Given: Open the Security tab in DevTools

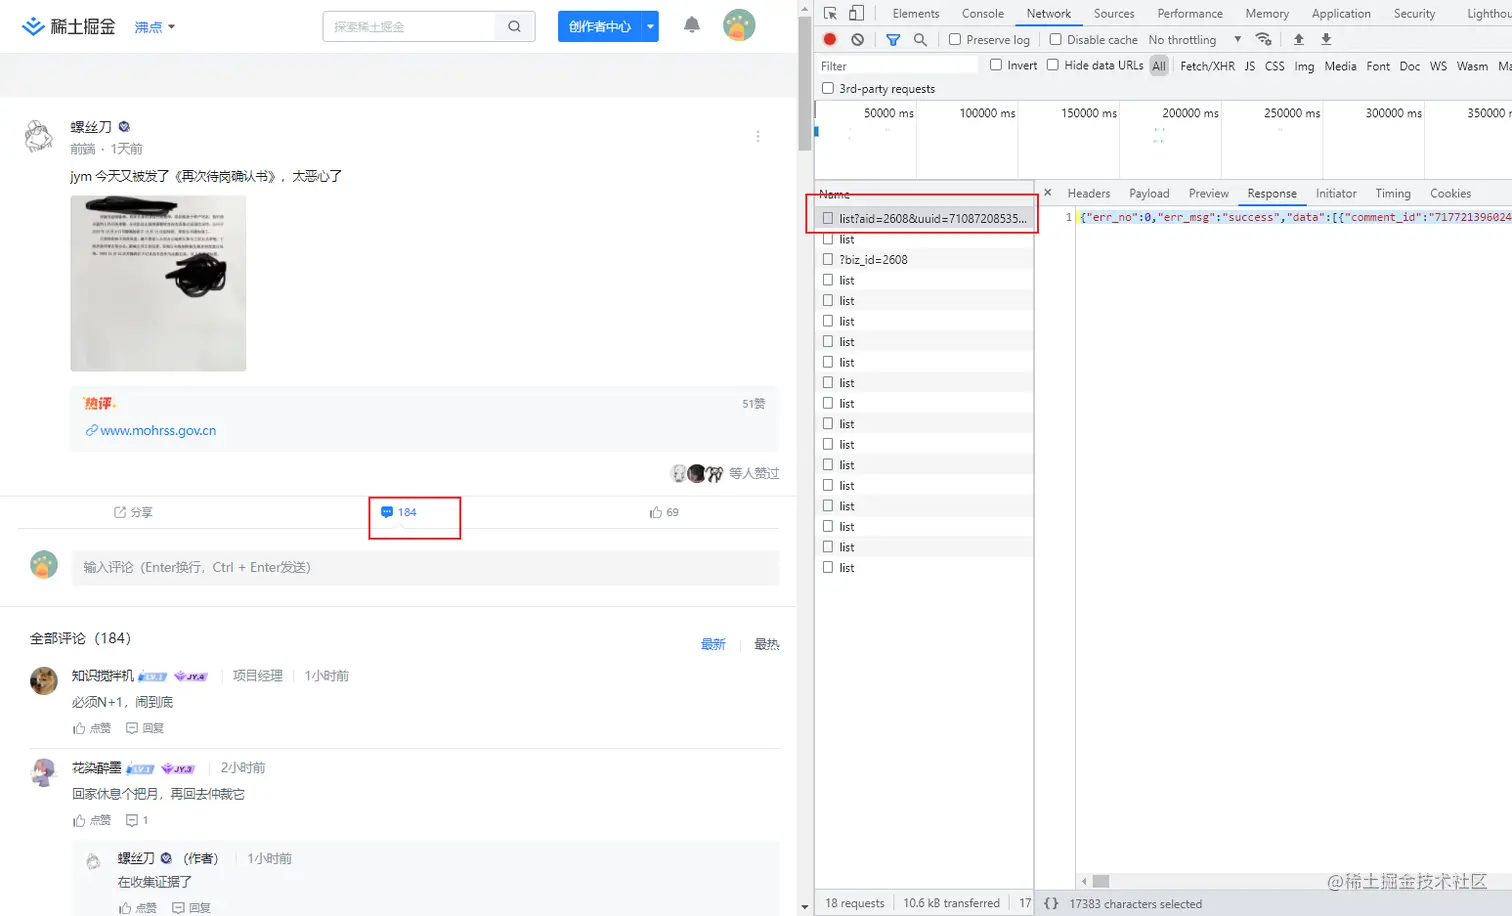Looking at the screenshot, I should 1414,13.
